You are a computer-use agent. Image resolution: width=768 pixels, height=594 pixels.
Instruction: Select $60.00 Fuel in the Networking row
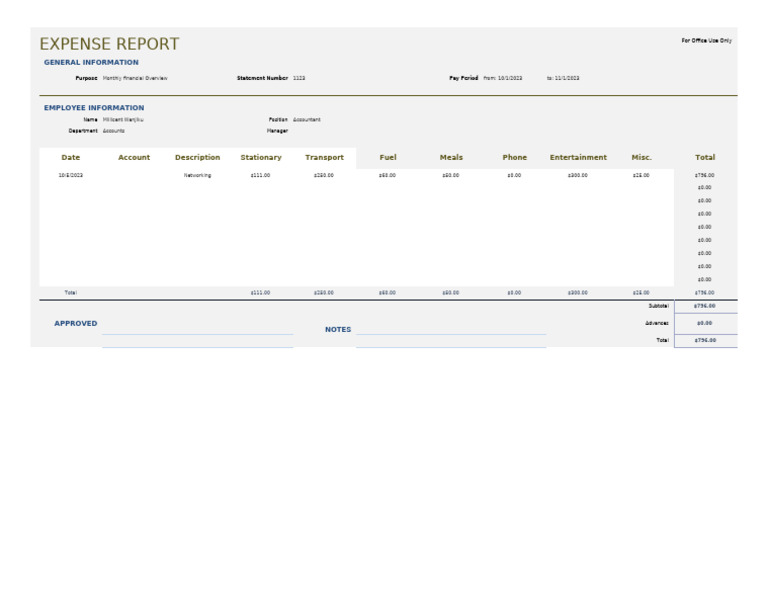387,175
